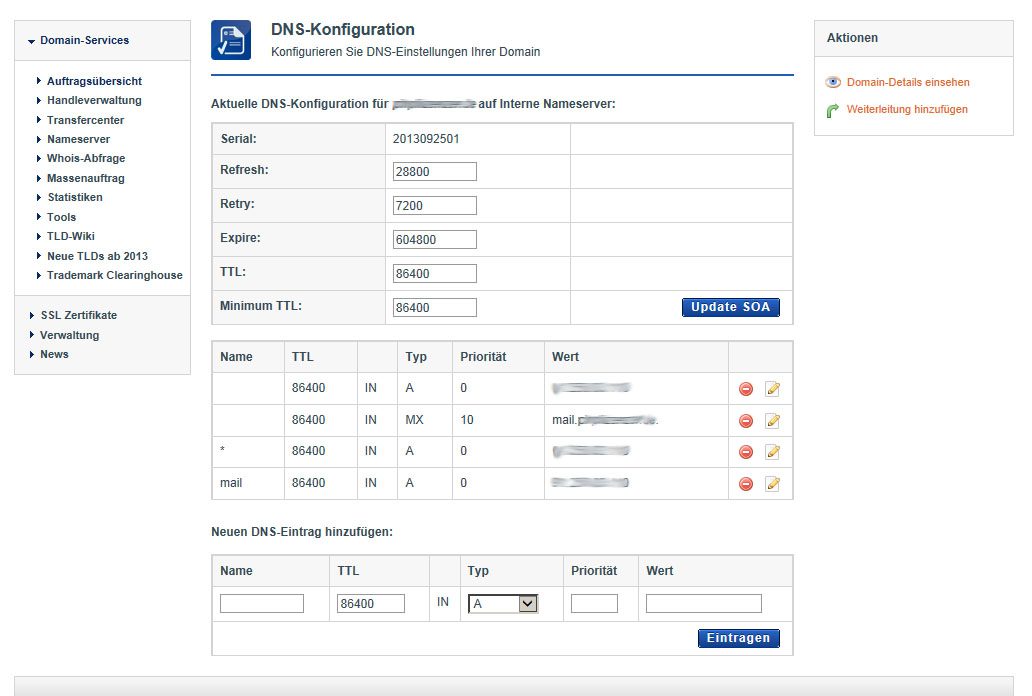The width and height of the screenshot is (1032, 696).
Task: Expand the SSL Zertifikate section
Action: pyautogui.click(x=78, y=316)
